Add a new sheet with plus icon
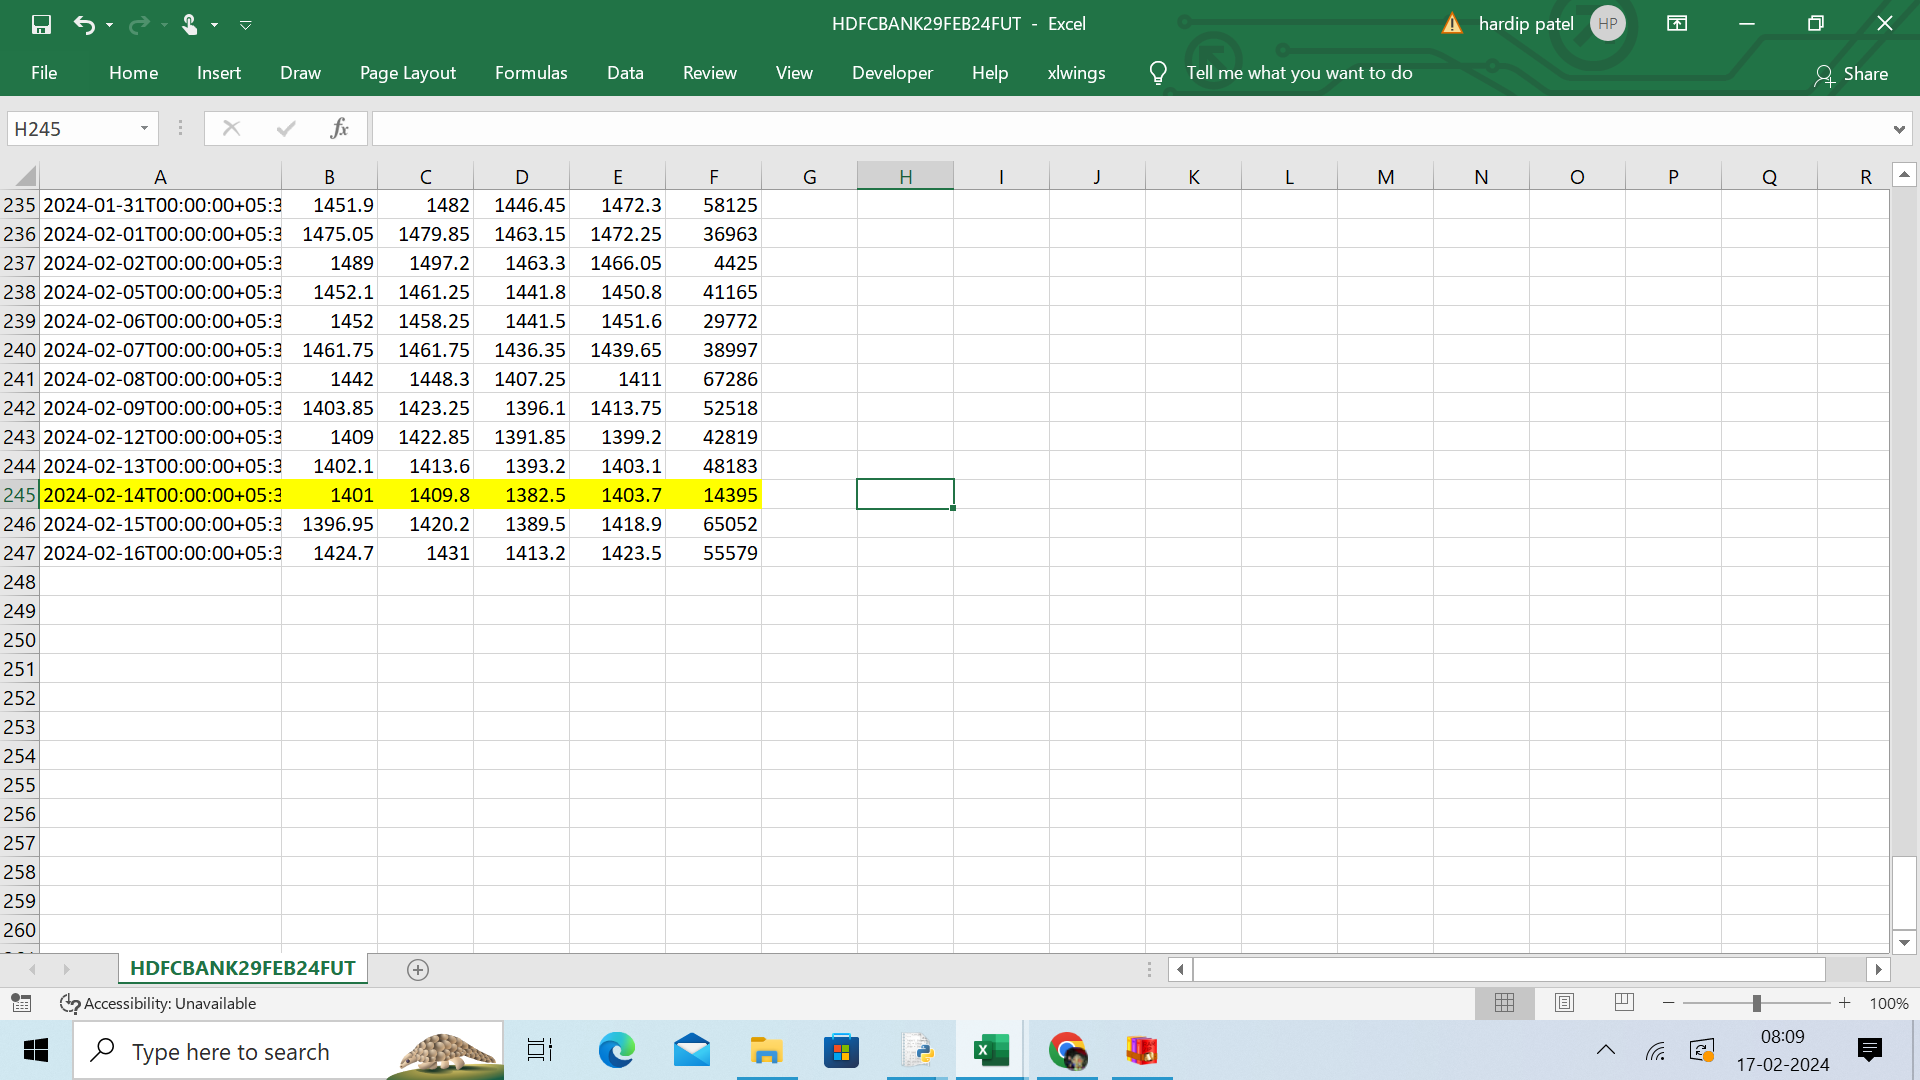1920x1080 pixels. tap(418, 970)
